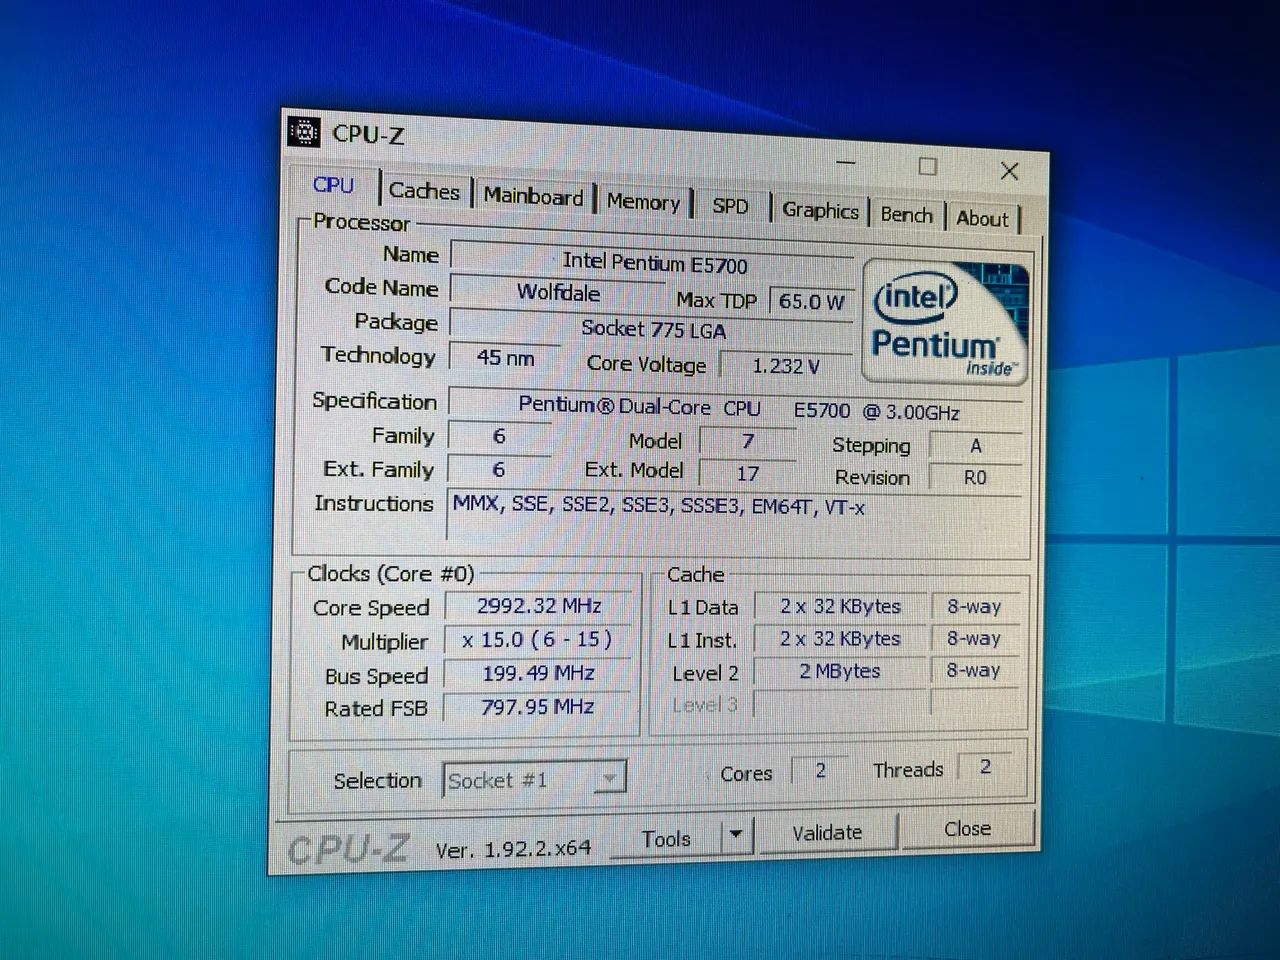Click the CPU-Z app icon in title bar
The image size is (1280, 960).
click(303, 132)
